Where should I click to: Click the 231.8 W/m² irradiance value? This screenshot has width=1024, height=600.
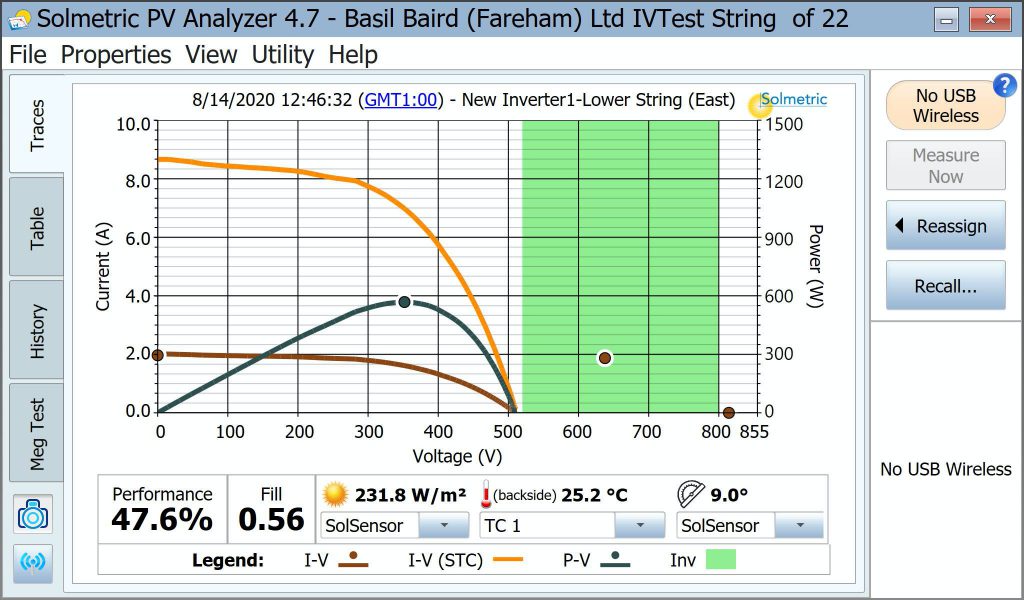coord(411,495)
